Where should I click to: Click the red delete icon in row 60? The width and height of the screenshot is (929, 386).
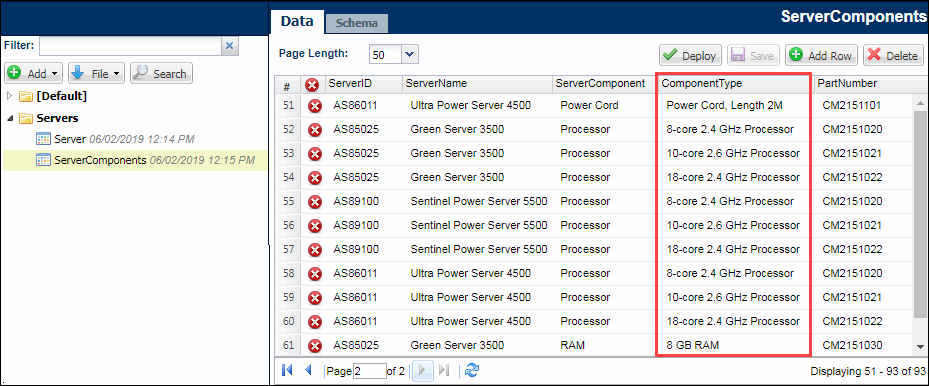click(x=315, y=322)
